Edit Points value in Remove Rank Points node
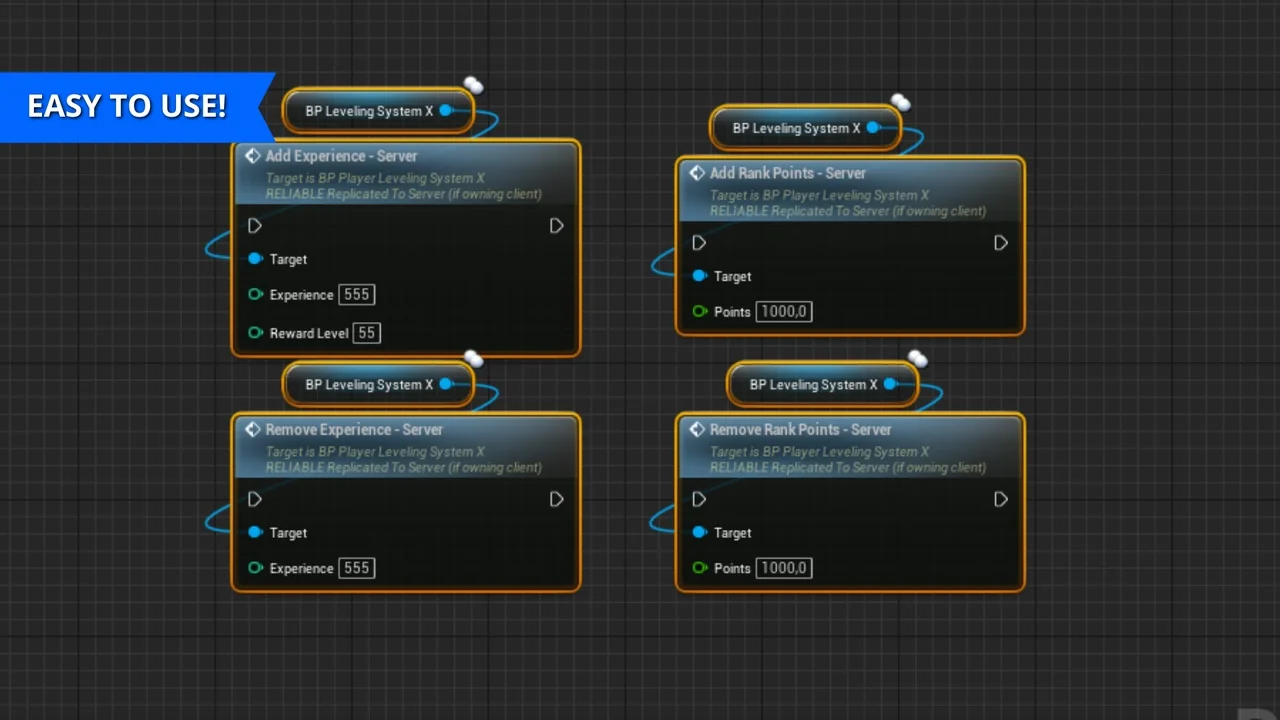1280x720 pixels. pos(784,568)
